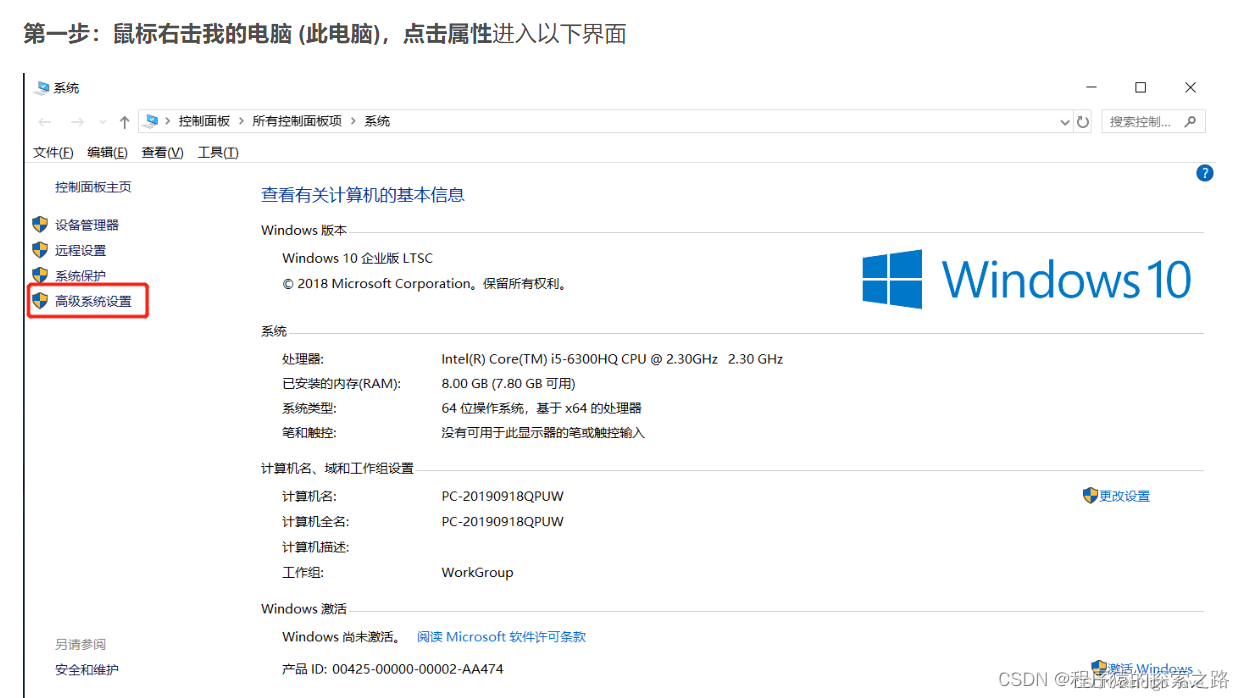The image size is (1245, 698).
Task: Click the 查看有关计算机的基本信息 heading
Action: (x=363, y=195)
